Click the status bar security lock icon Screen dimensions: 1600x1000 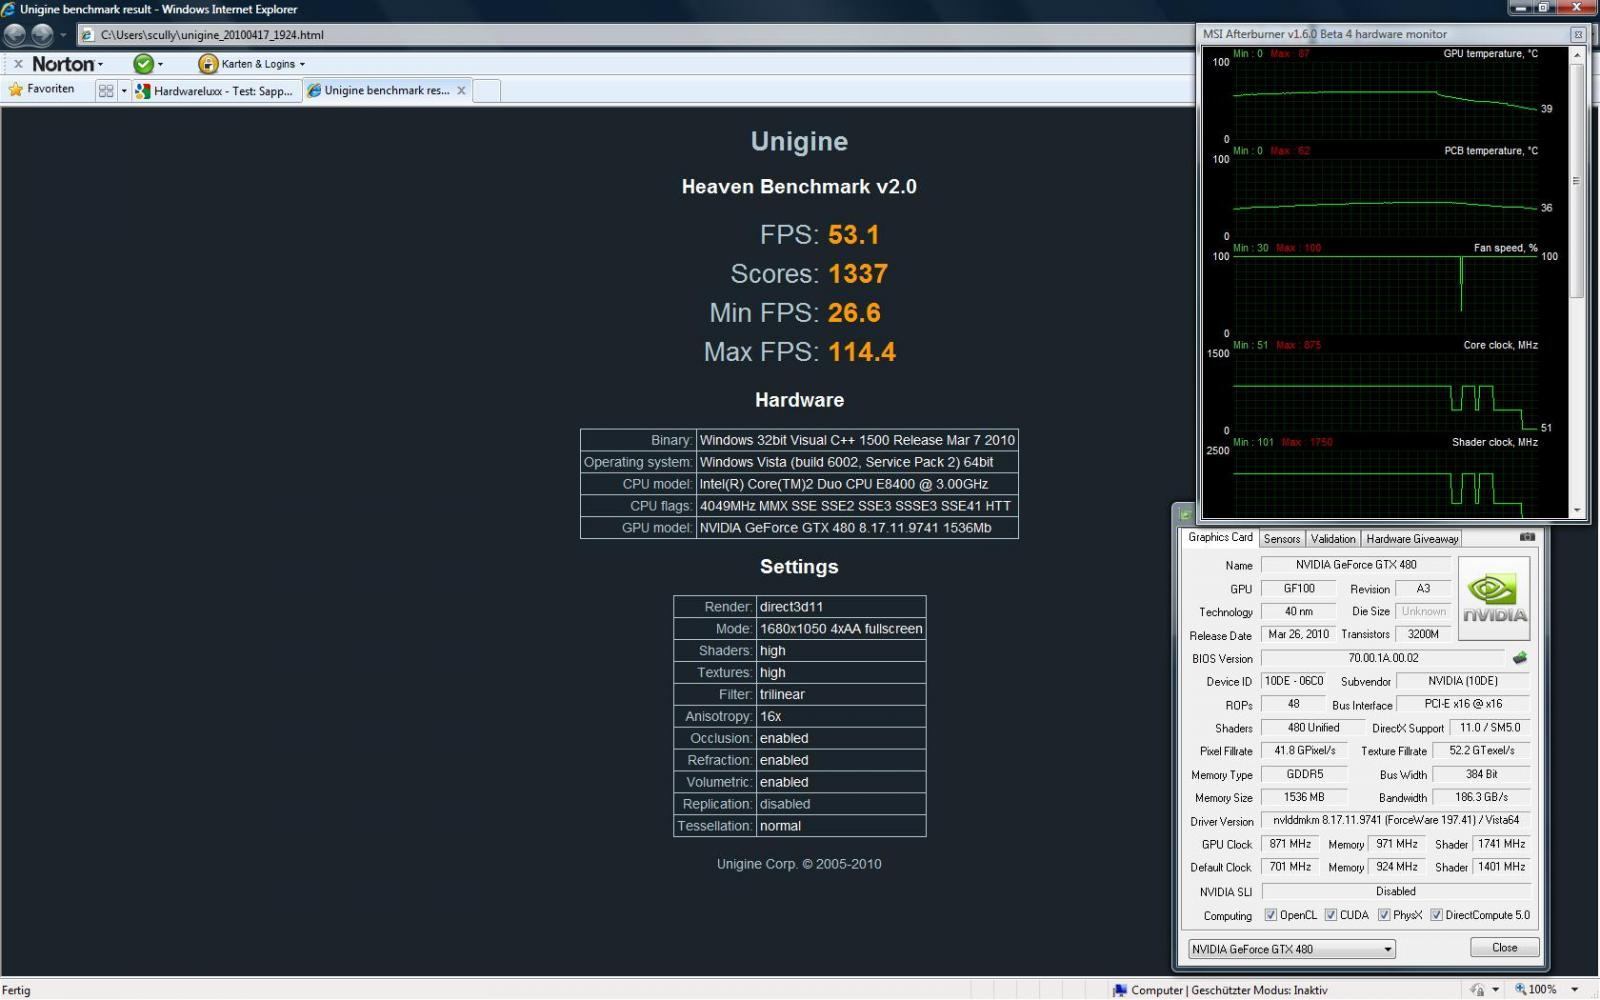(x=1477, y=990)
